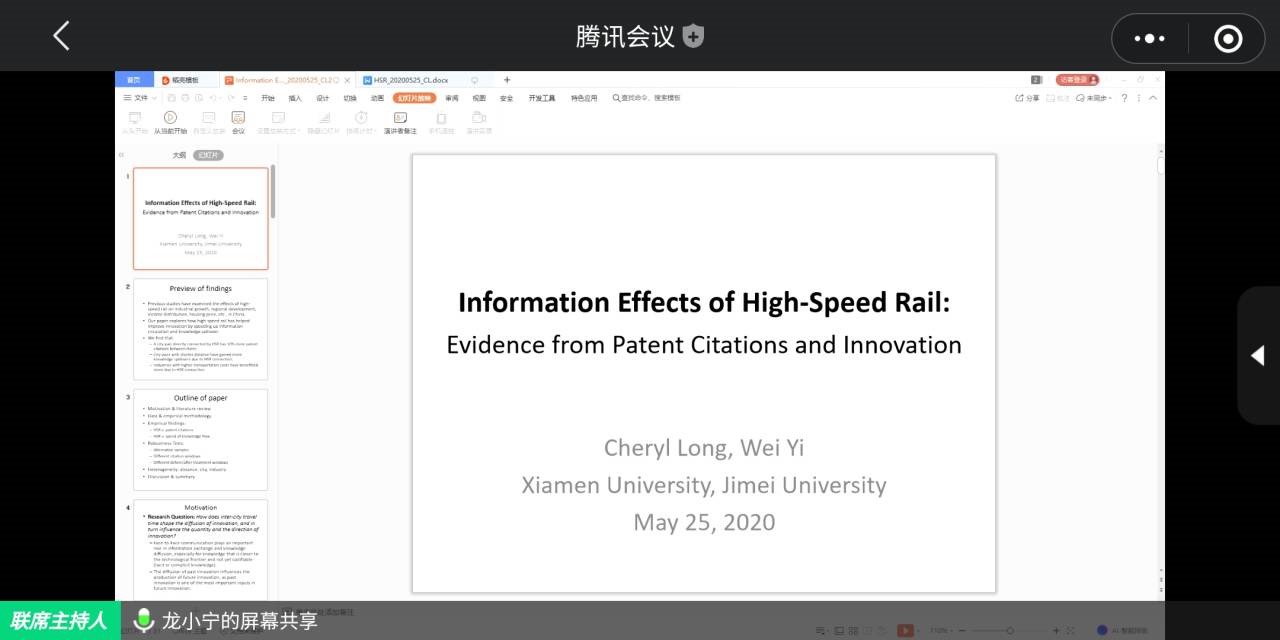Expand the side panel arrow on right edge
Screen dimensions: 1280x640
pyautogui.click(x=1257, y=355)
